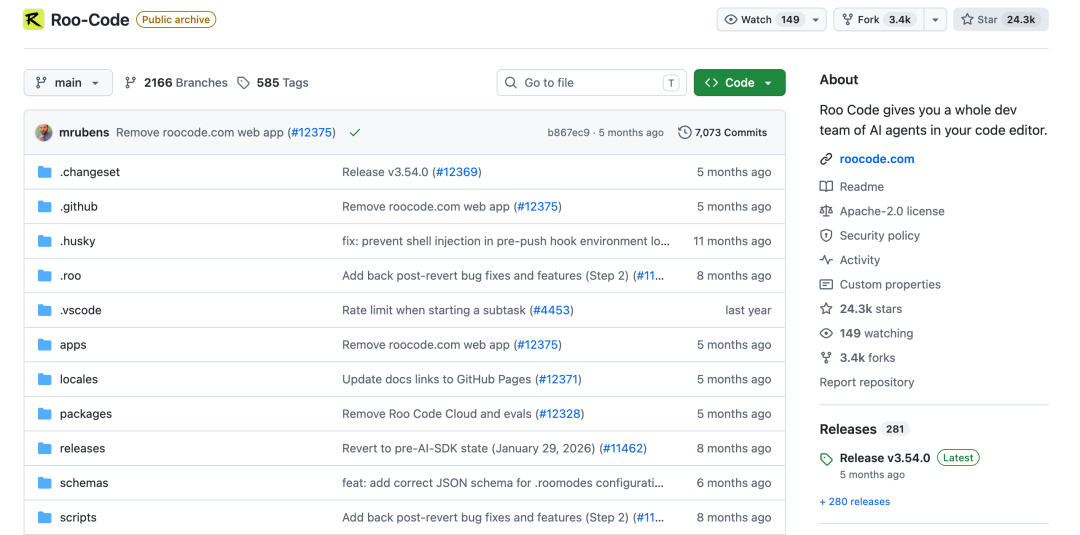
Task: Click 'Rate limit when starting a subtask' commit message
Action: pyautogui.click(x=435, y=310)
